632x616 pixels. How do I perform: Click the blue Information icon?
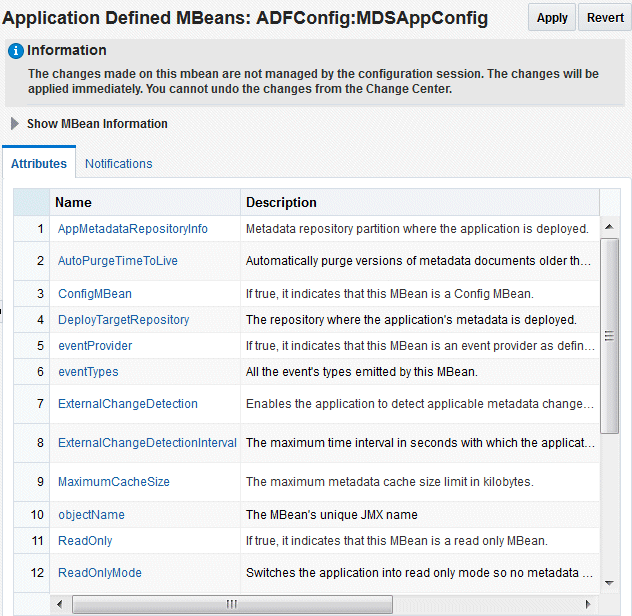[16, 51]
